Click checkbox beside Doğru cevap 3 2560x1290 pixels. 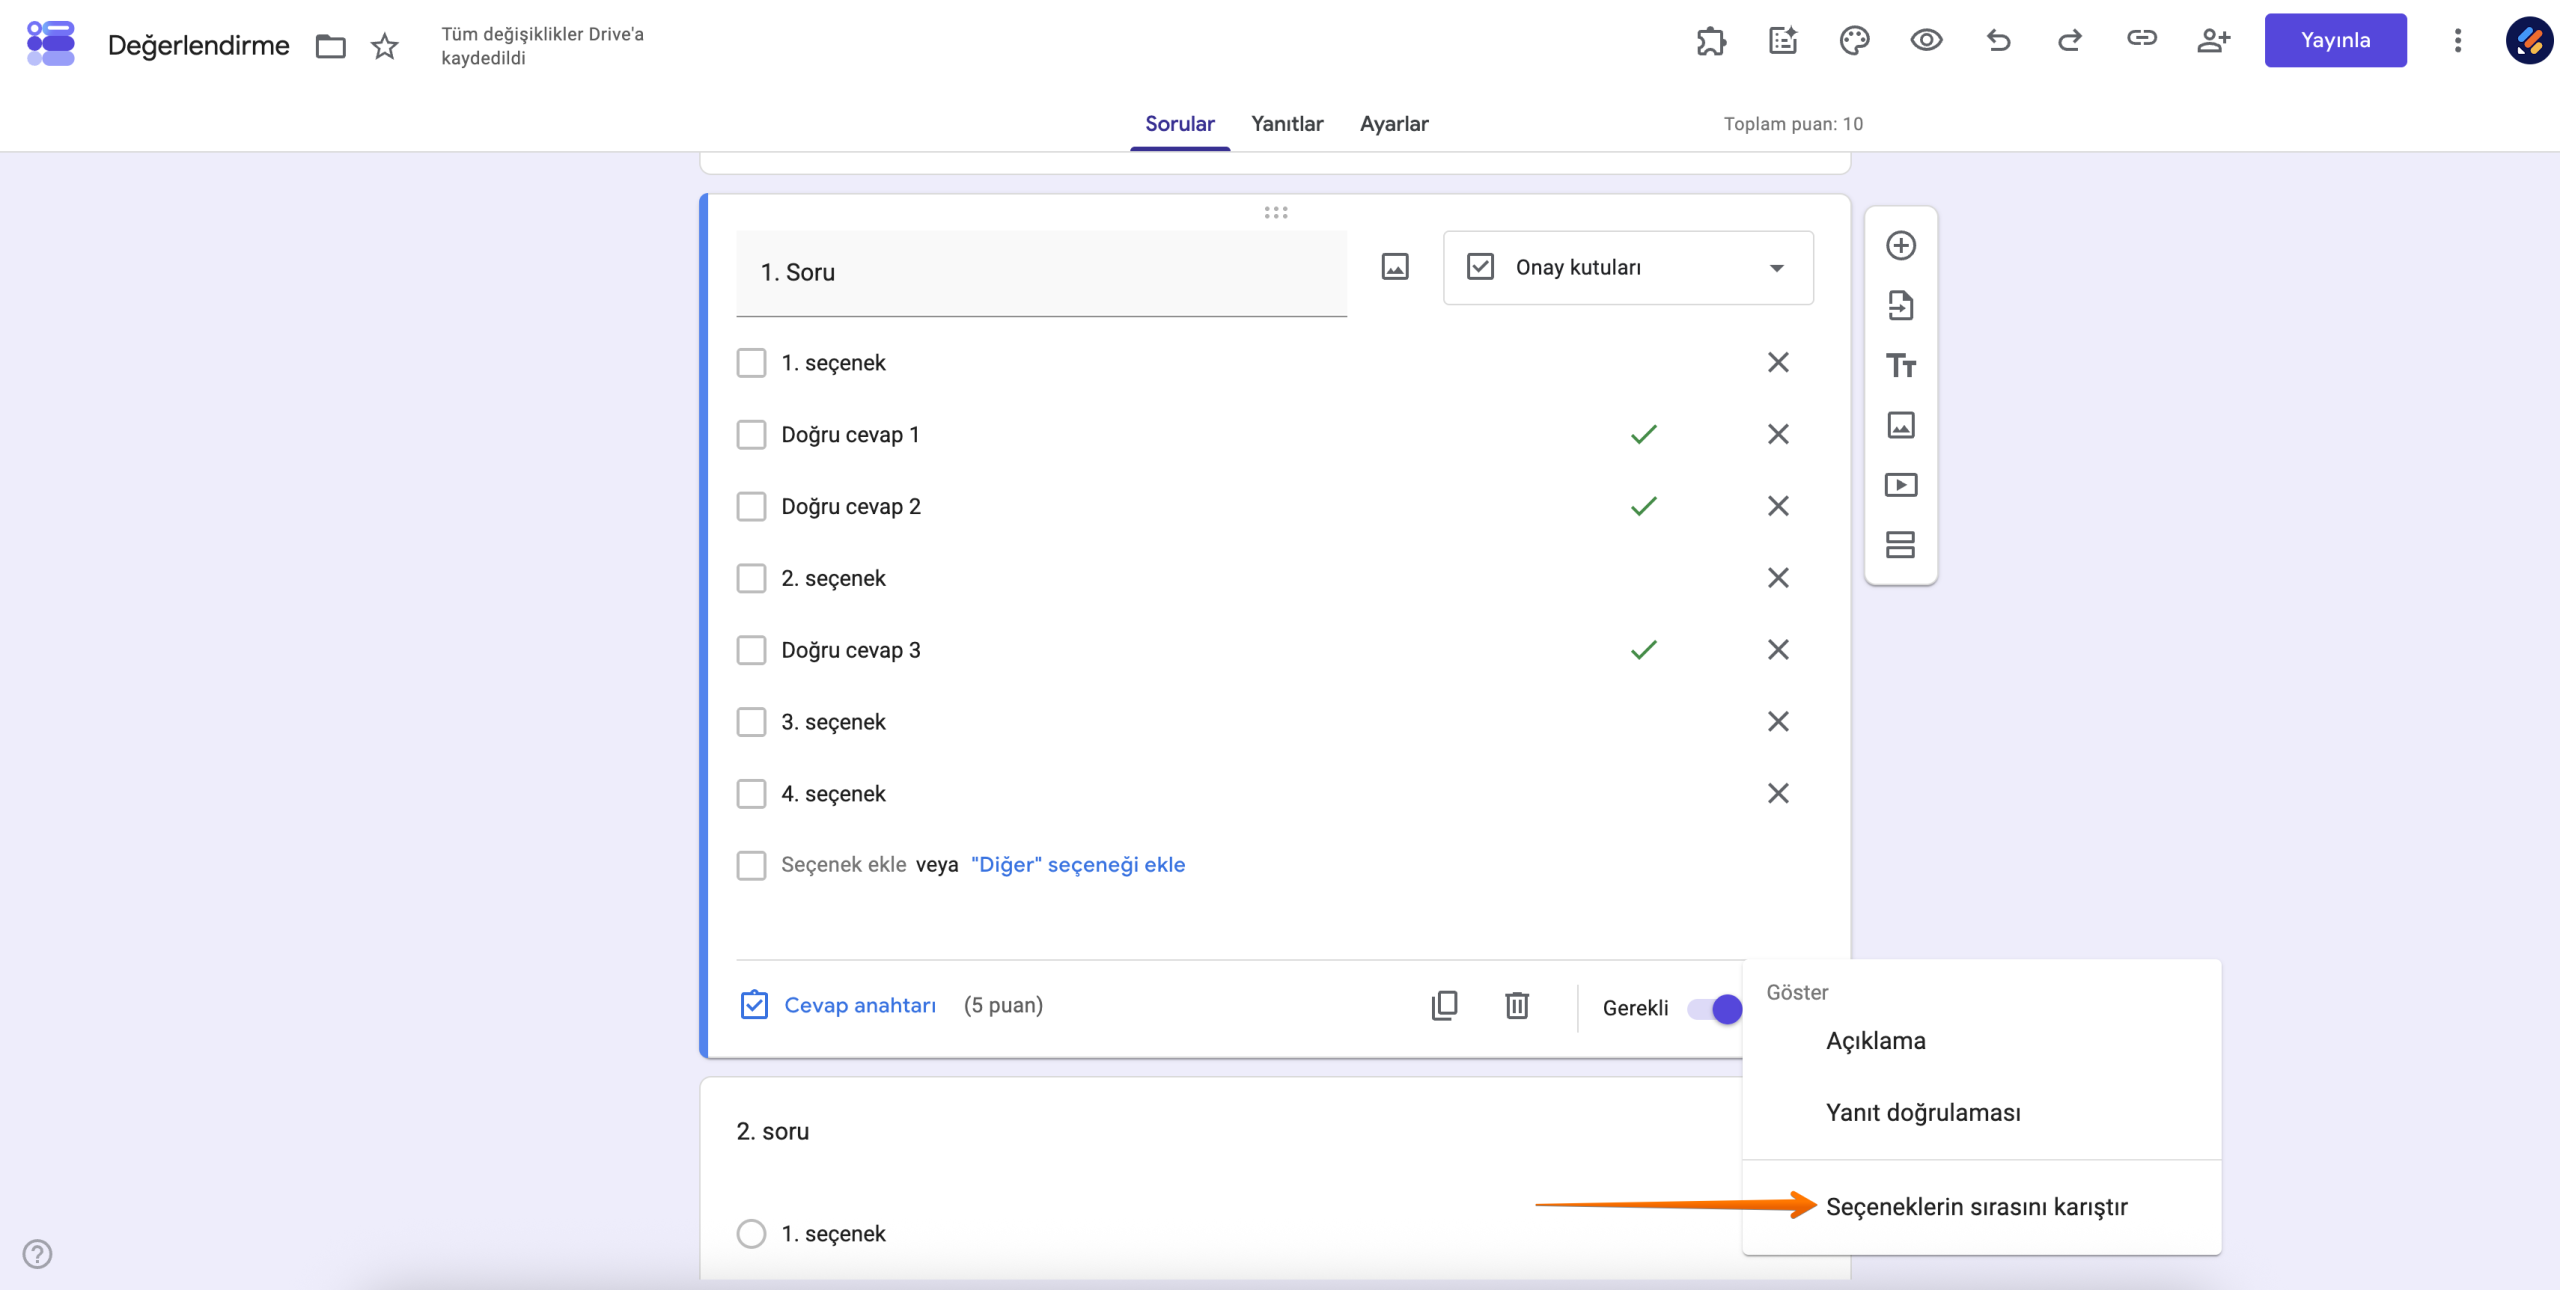[x=751, y=651]
